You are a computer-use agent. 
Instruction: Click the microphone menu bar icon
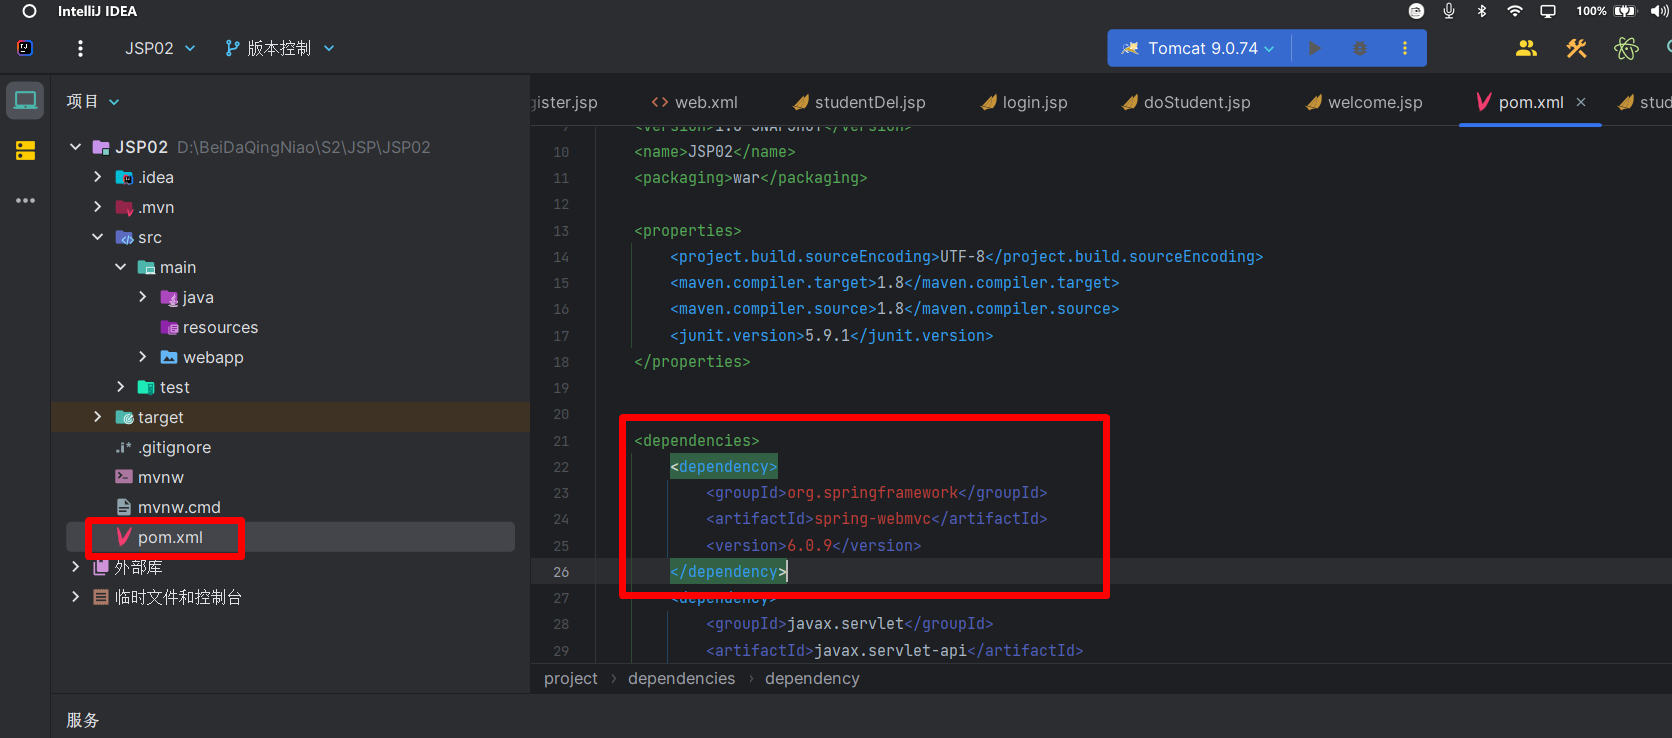(1449, 11)
